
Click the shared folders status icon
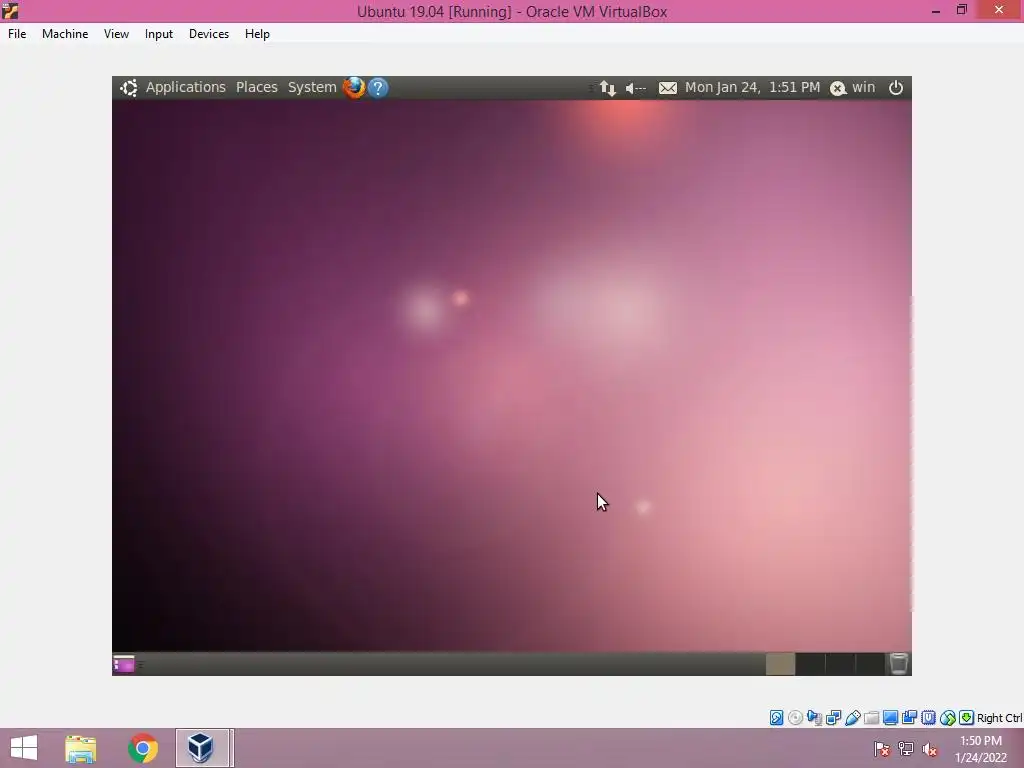871,718
